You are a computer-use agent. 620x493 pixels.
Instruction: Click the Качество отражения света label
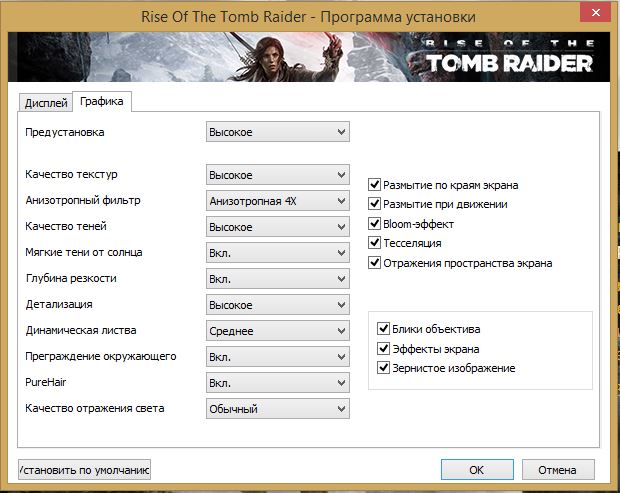point(95,408)
